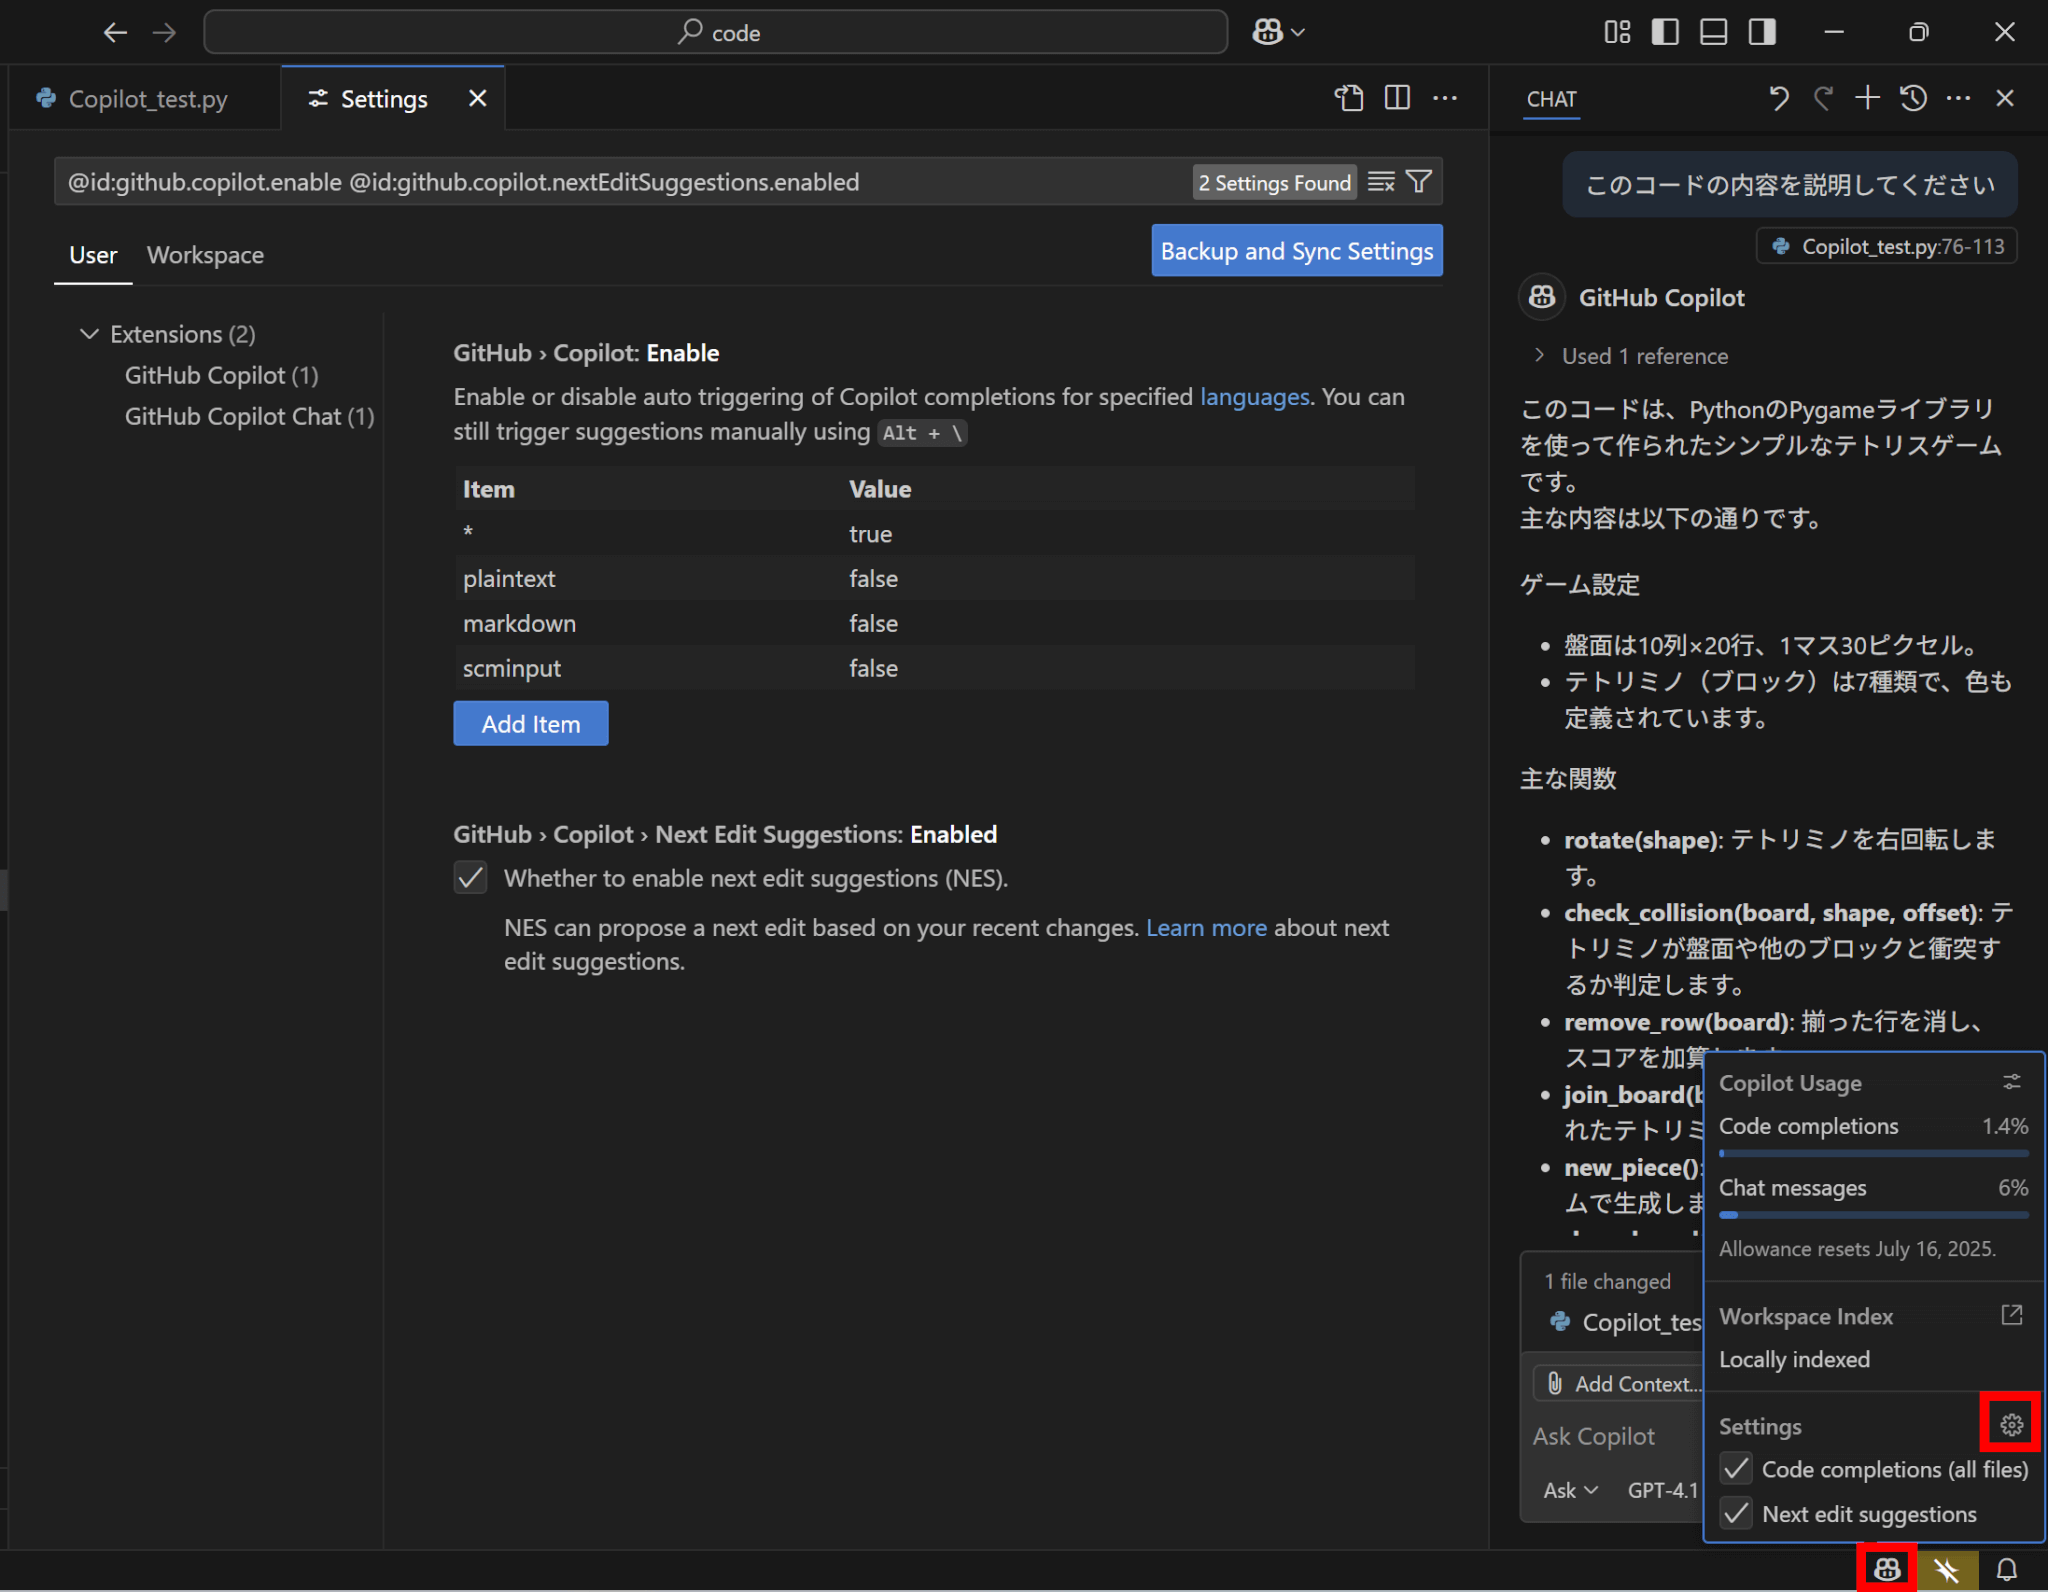This screenshot has height=1592, width=2048.
Task: Open Settings JSON file icon
Action: tap(1349, 98)
